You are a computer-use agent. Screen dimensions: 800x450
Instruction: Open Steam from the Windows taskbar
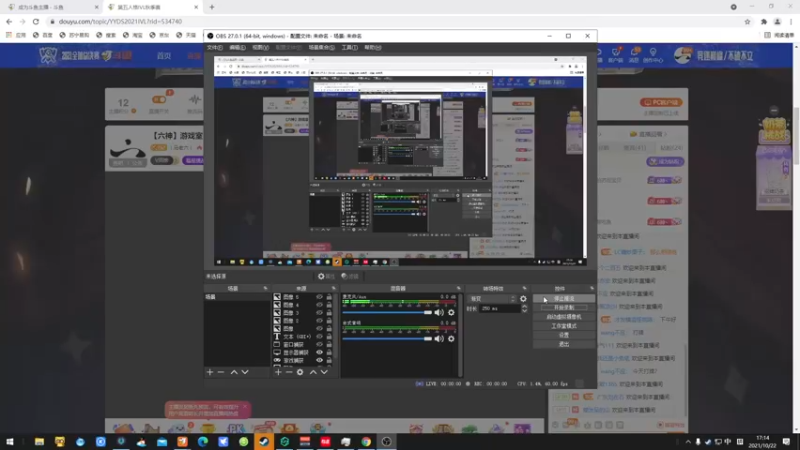pos(264,441)
